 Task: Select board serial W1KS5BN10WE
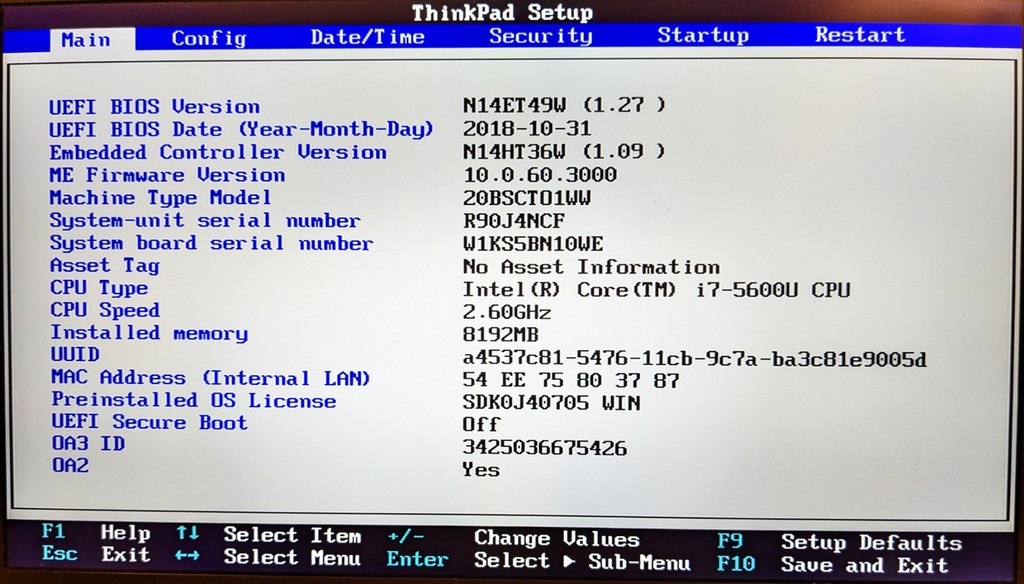tap(534, 244)
